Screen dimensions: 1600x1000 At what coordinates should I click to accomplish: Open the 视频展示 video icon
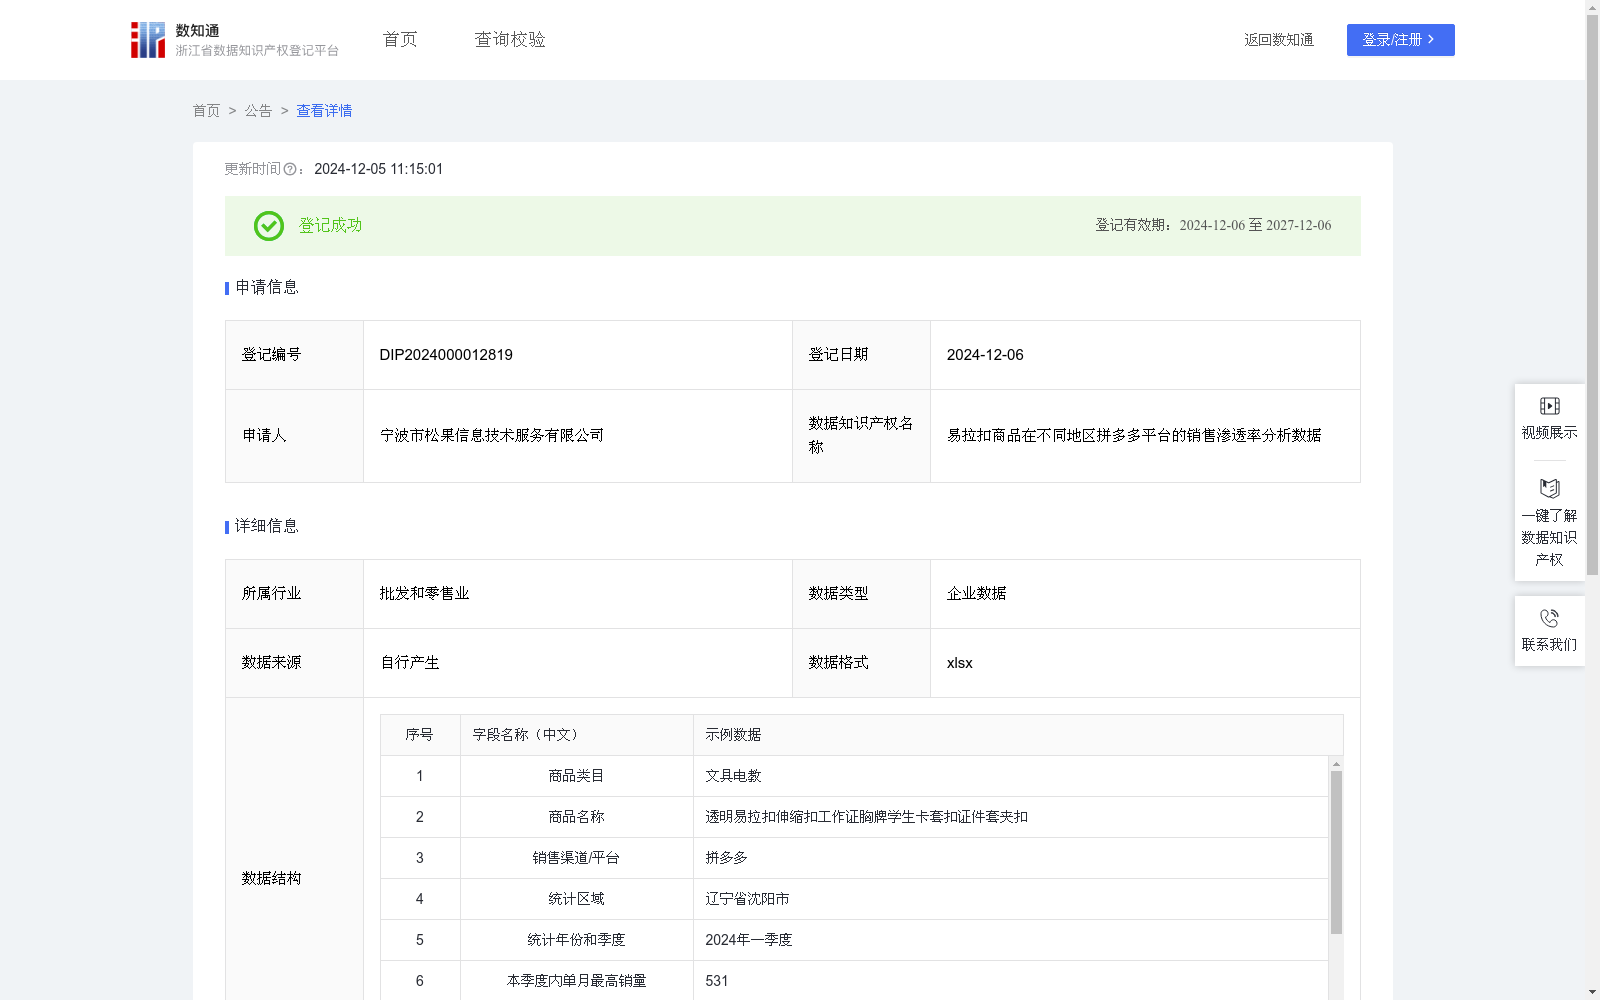[1549, 406]
